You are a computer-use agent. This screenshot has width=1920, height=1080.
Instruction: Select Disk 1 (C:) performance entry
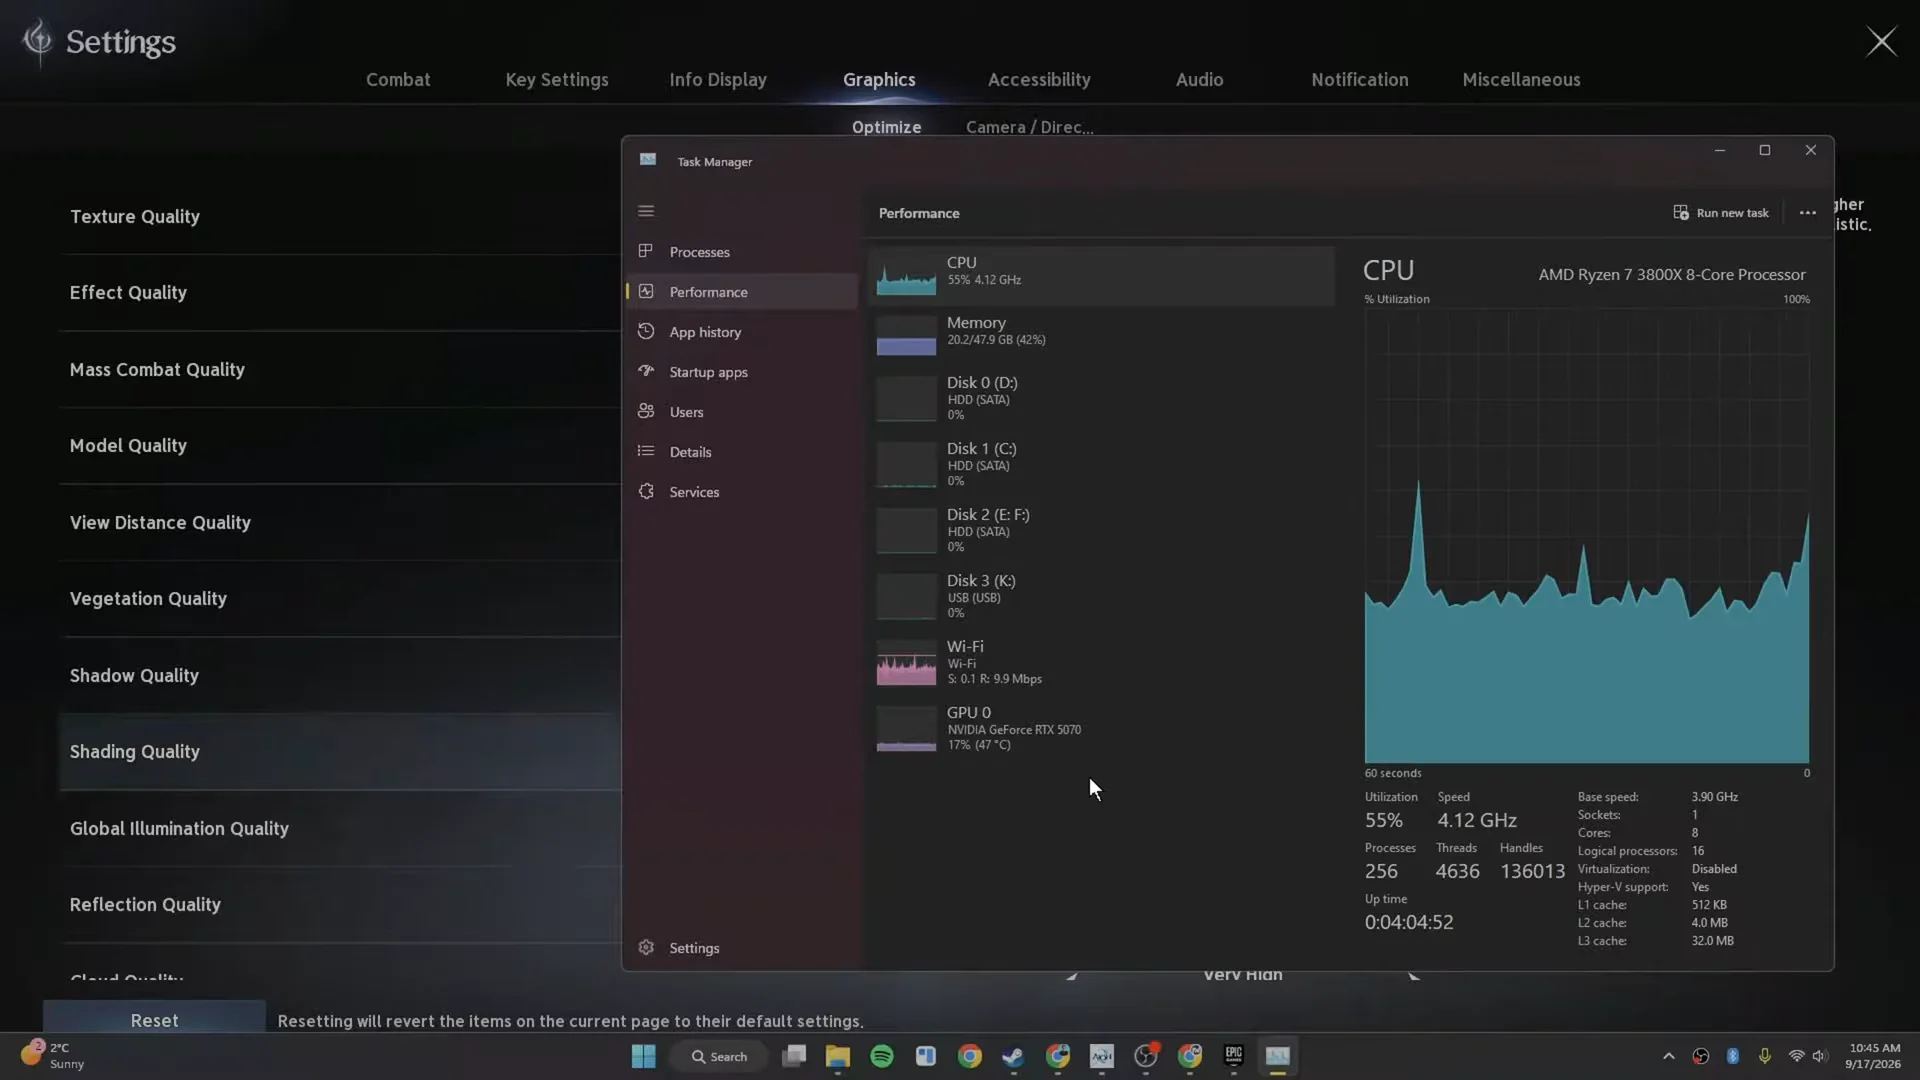pyautogui.click(x=1102, y=464)
